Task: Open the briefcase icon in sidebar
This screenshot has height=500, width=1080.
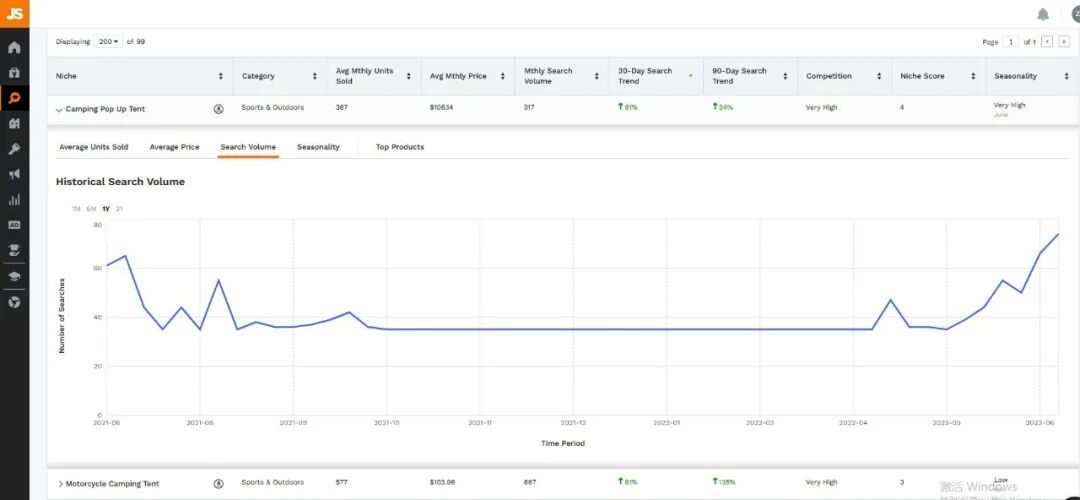Action: 14,72
